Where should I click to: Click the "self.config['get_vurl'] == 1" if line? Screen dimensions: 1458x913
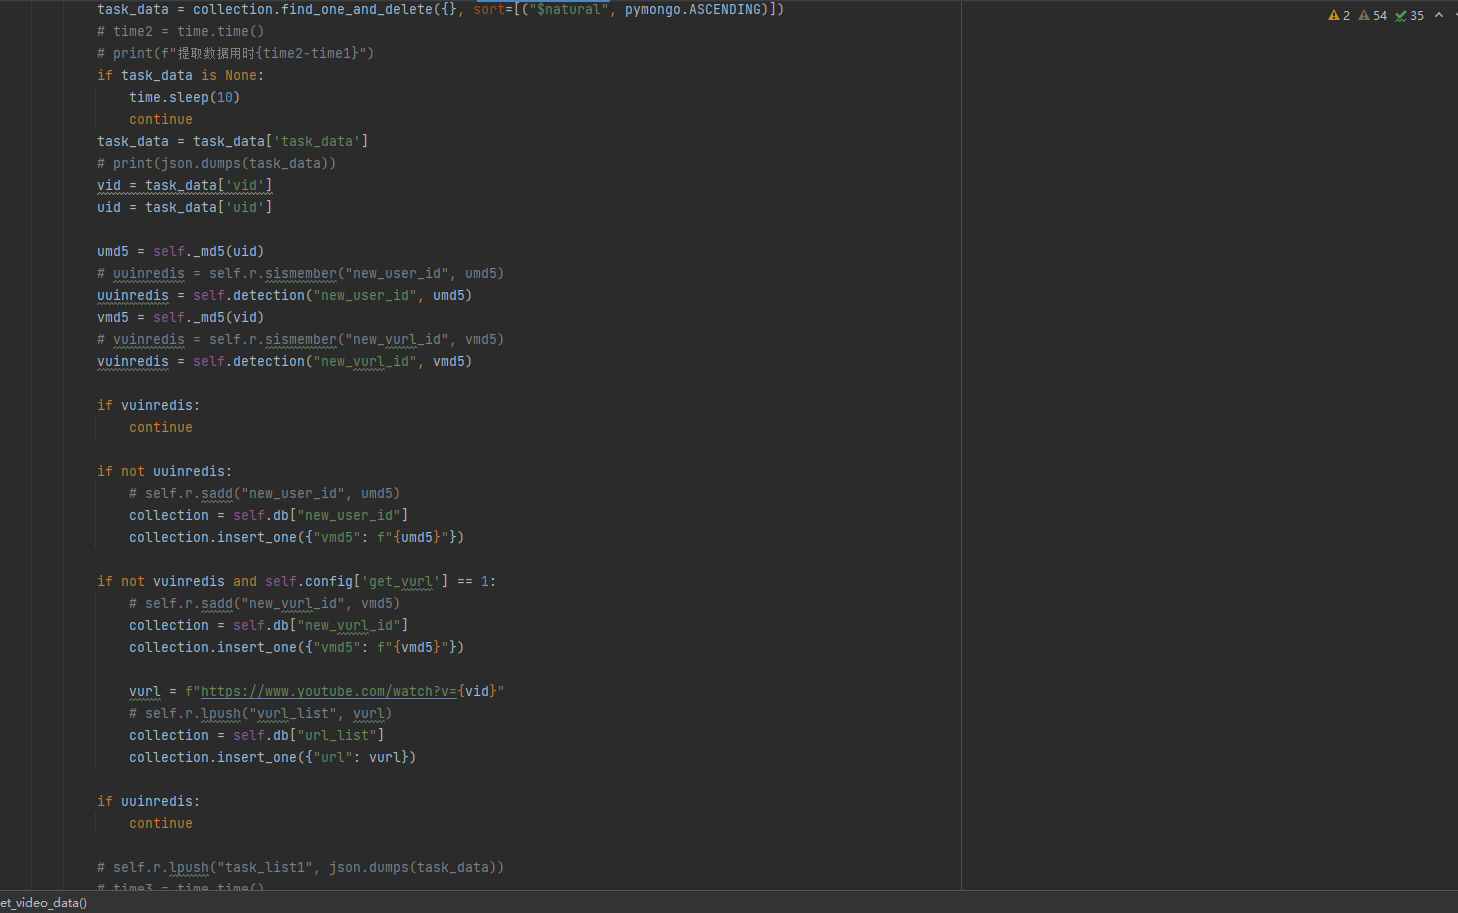point(296,581)
